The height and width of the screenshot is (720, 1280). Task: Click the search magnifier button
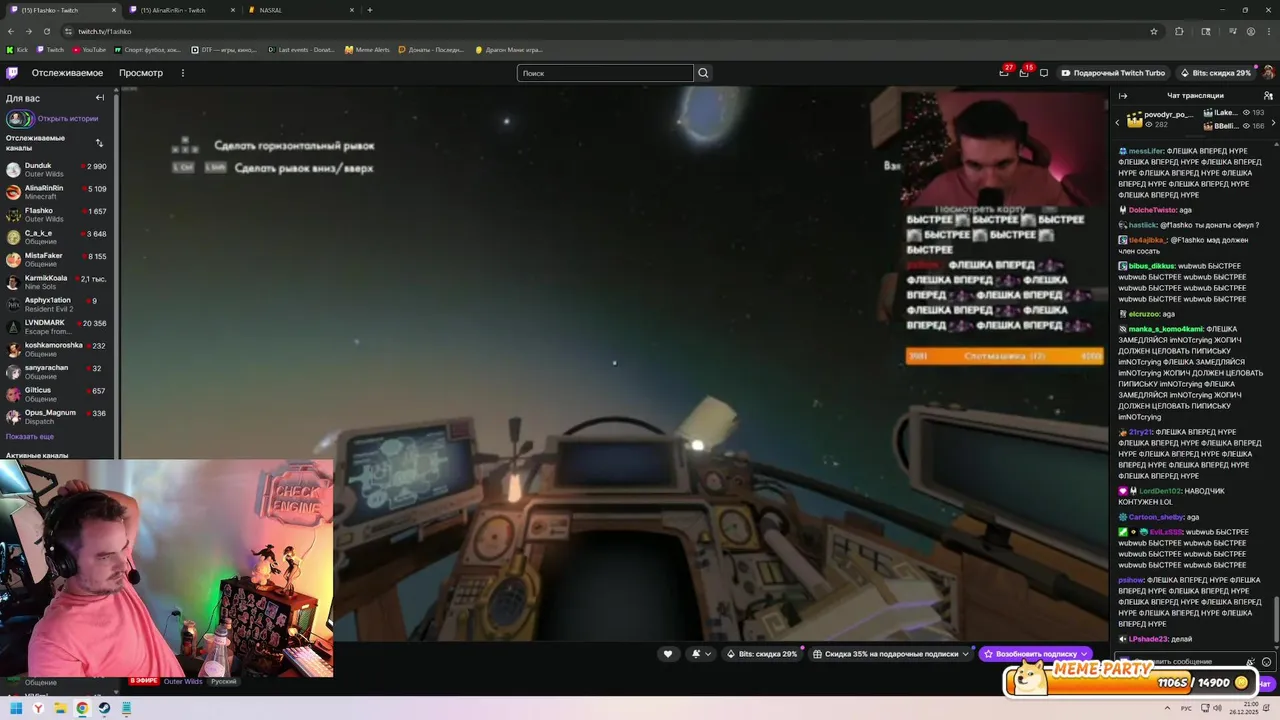pos(703,73)
